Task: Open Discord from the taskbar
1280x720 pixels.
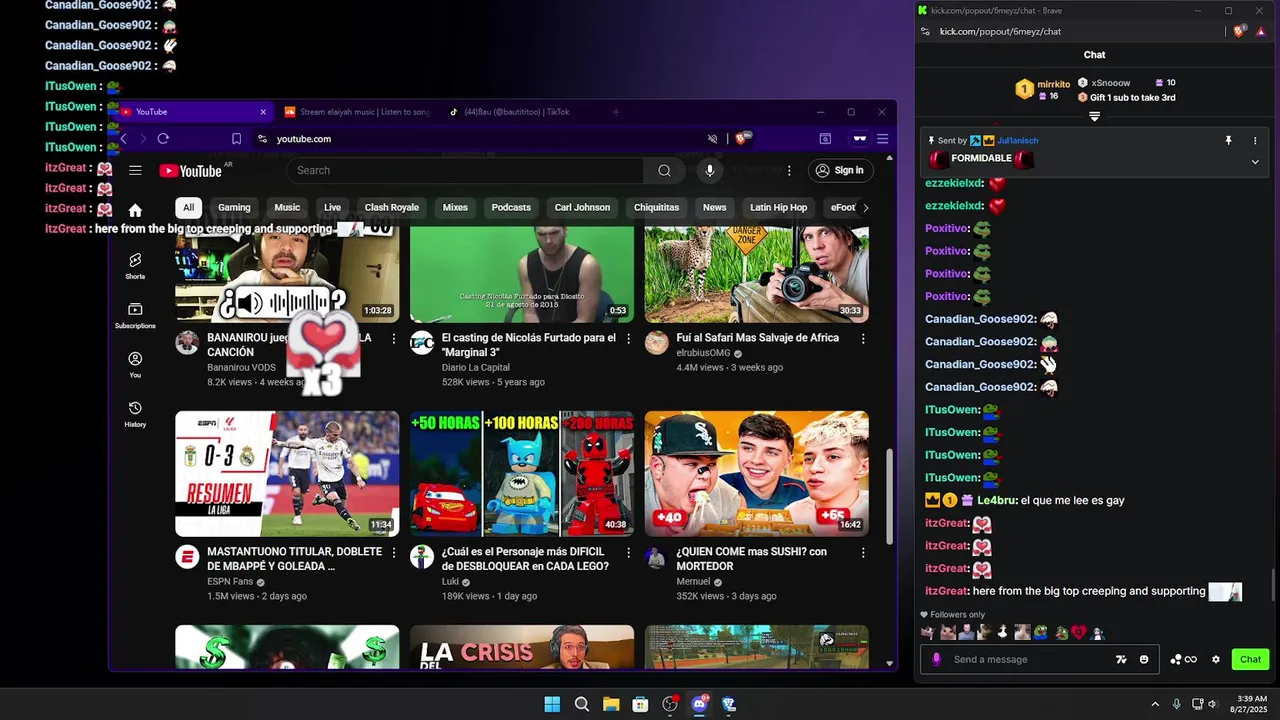Action: point(699,704)
